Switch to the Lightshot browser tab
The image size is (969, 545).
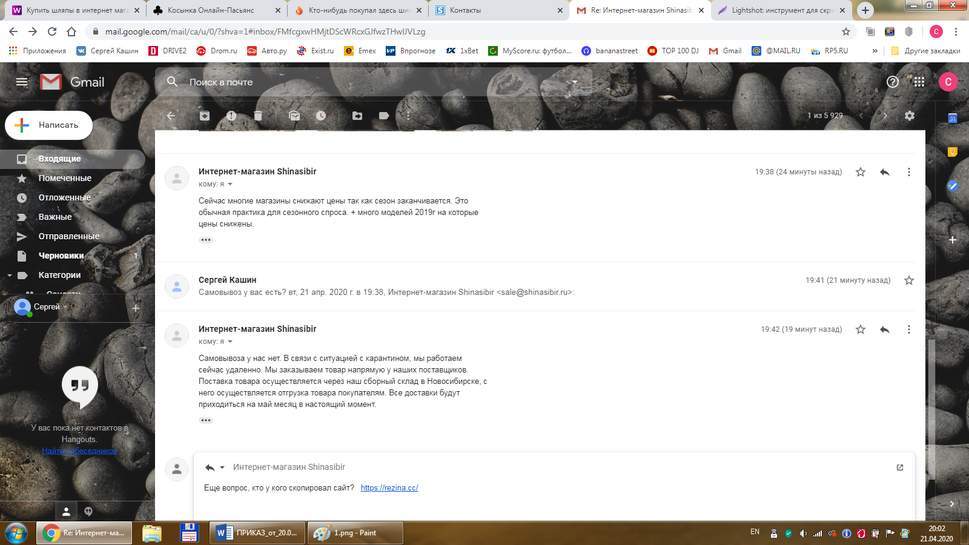[x=777, y=10]
